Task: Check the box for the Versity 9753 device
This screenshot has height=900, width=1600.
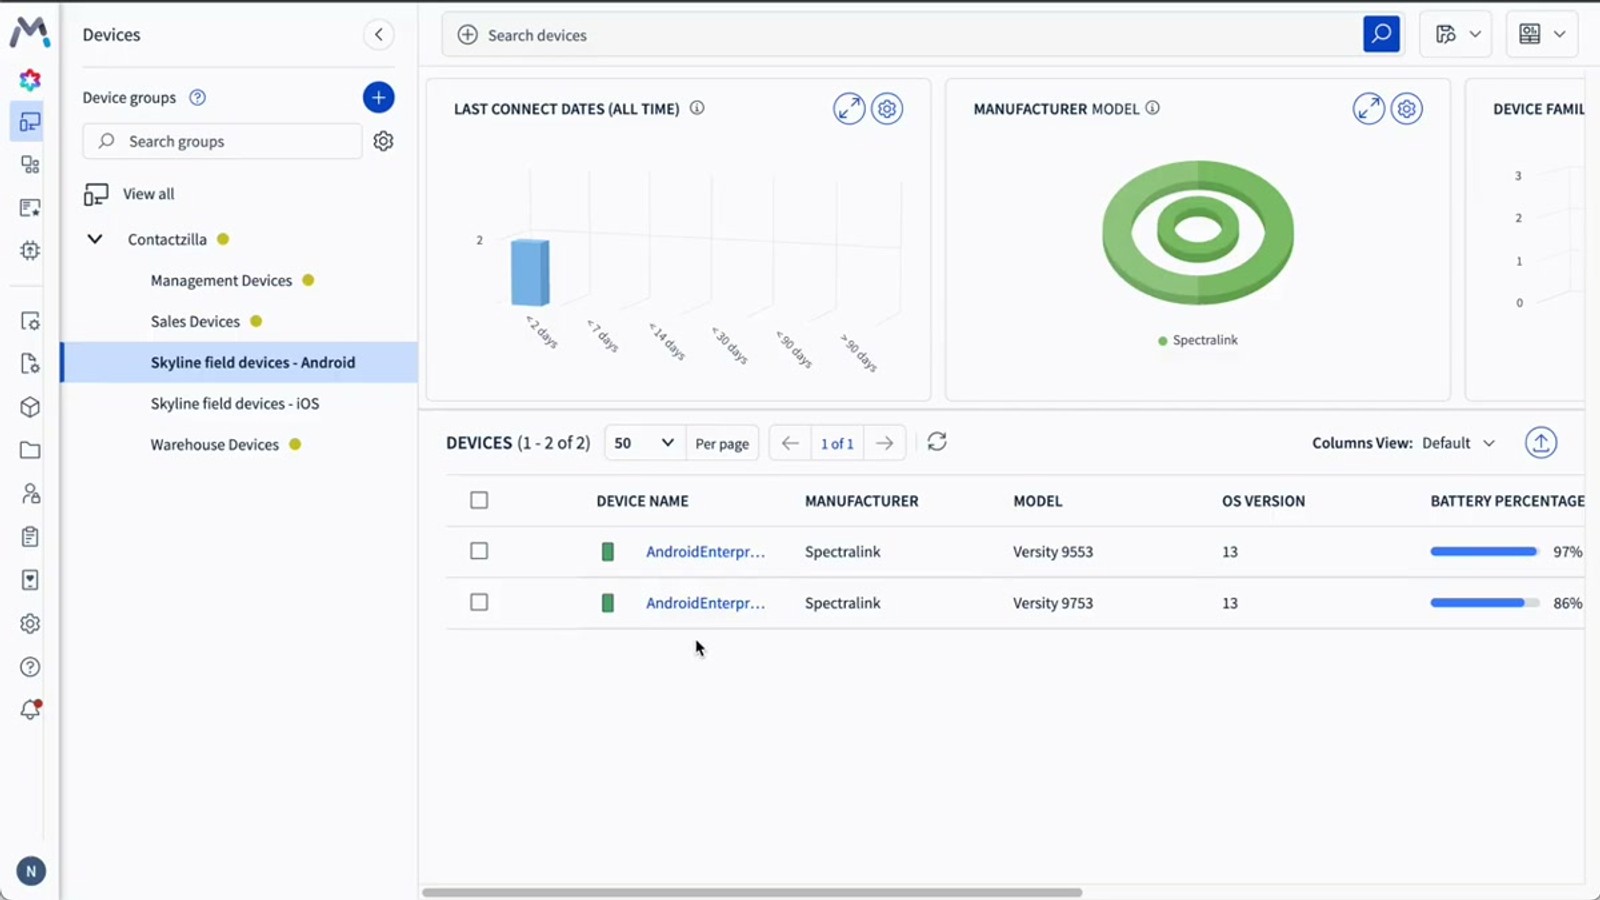Action: pyautogui.click(x=479, y=602)
